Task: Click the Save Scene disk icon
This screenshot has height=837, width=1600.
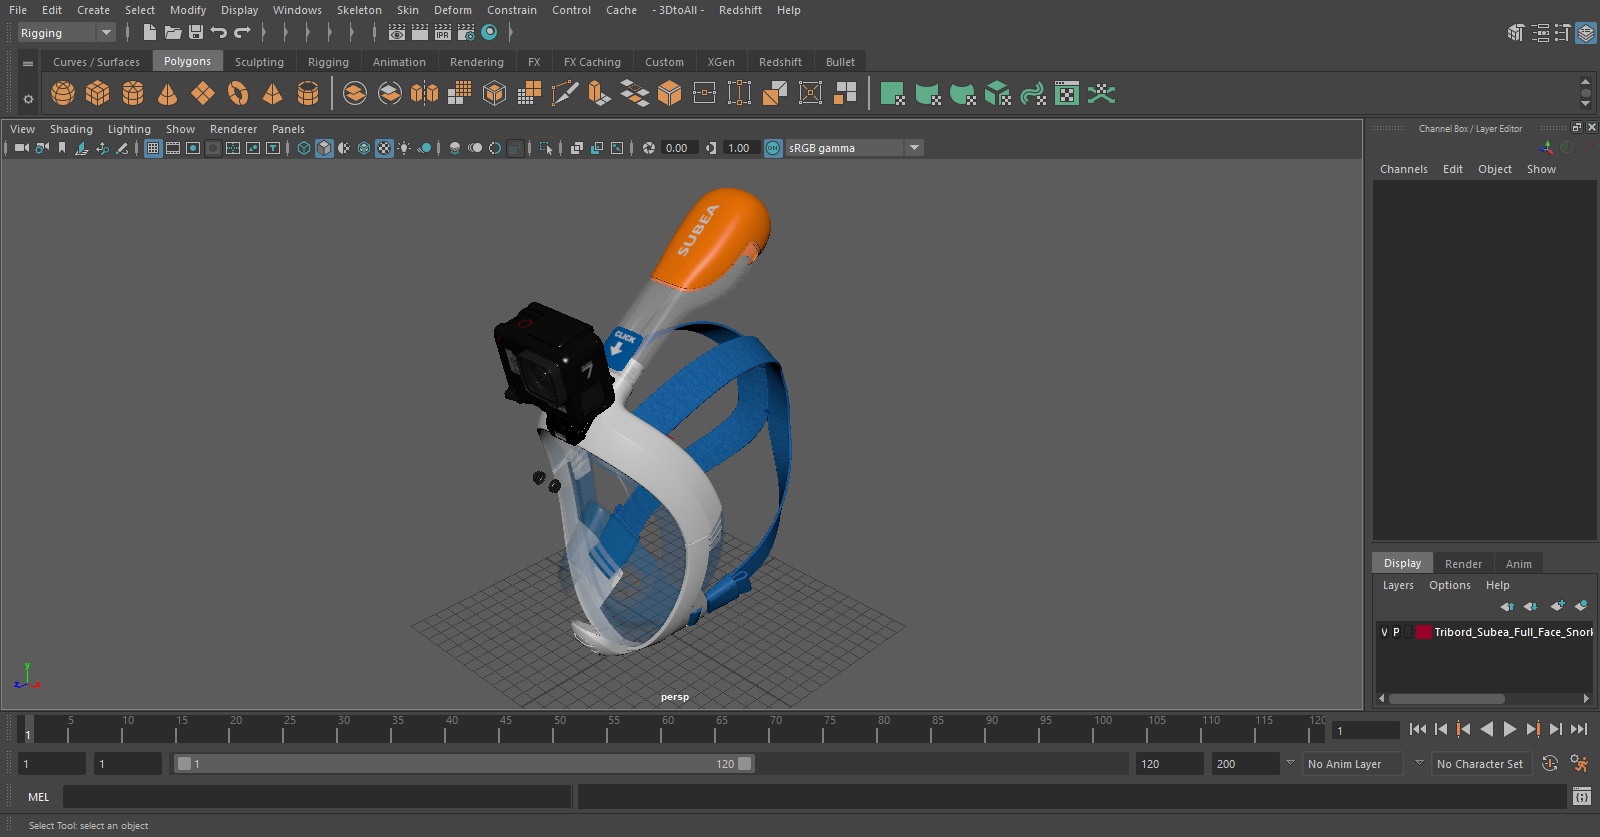Action: click(x=196, y=33)
